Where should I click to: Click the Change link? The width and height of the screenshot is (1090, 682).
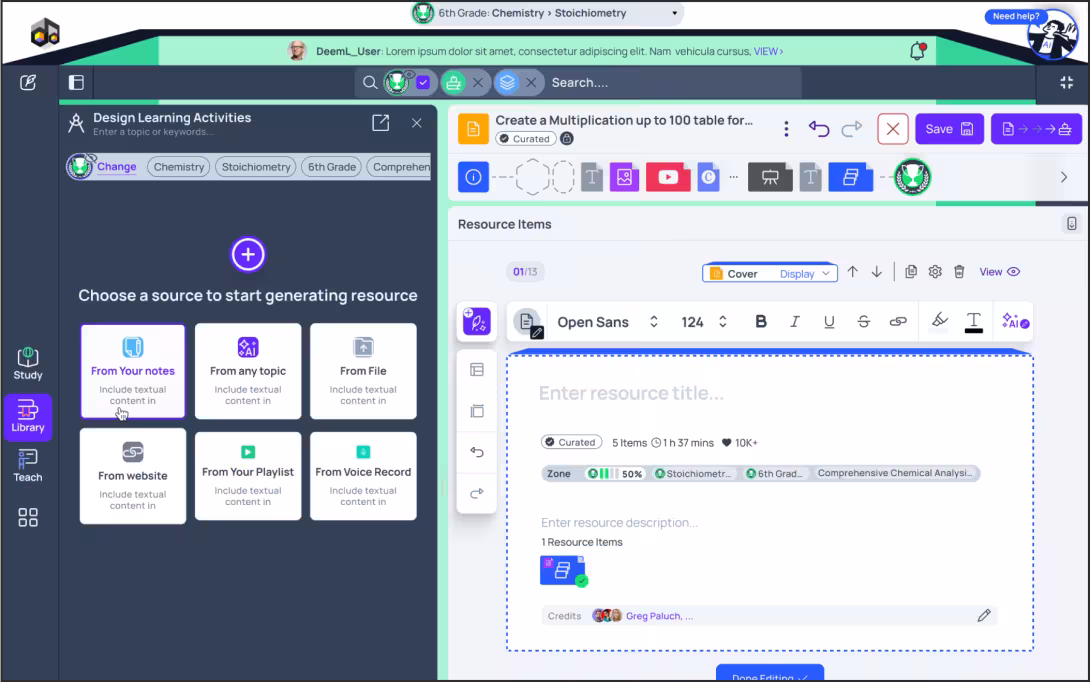click(116, 167)
